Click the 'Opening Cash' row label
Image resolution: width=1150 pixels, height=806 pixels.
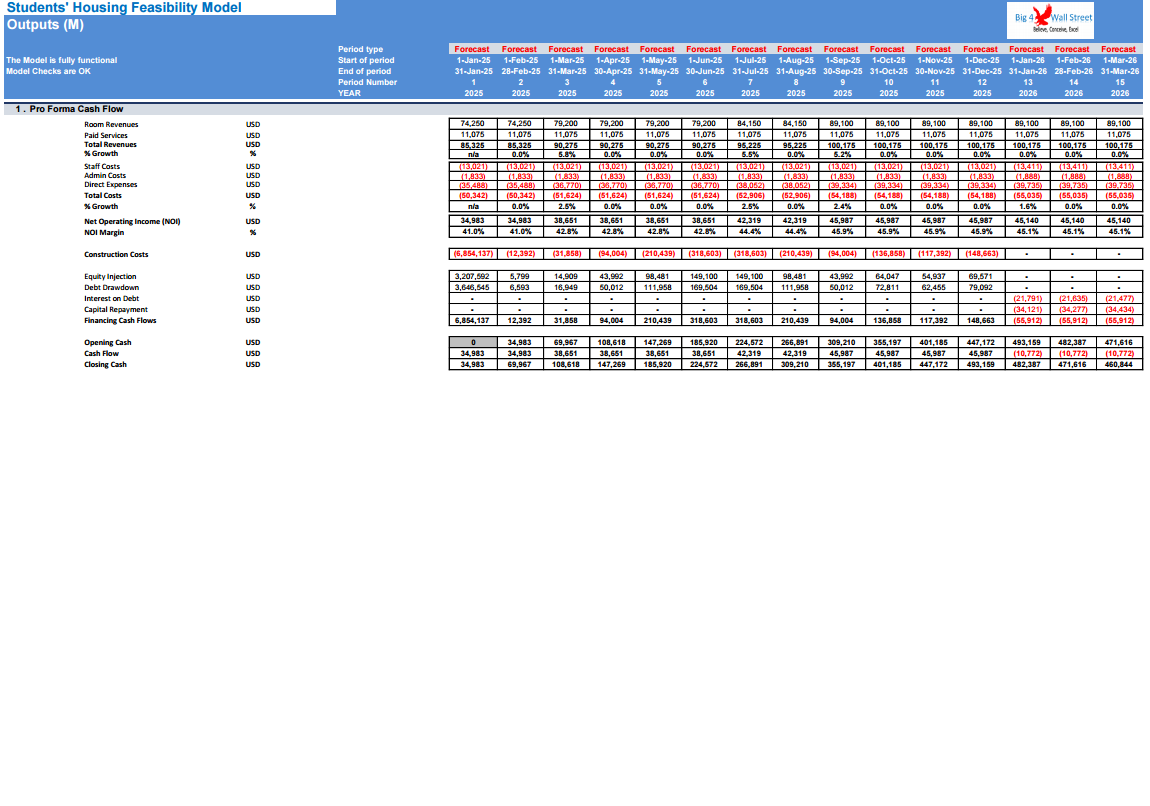pos(108,342)
